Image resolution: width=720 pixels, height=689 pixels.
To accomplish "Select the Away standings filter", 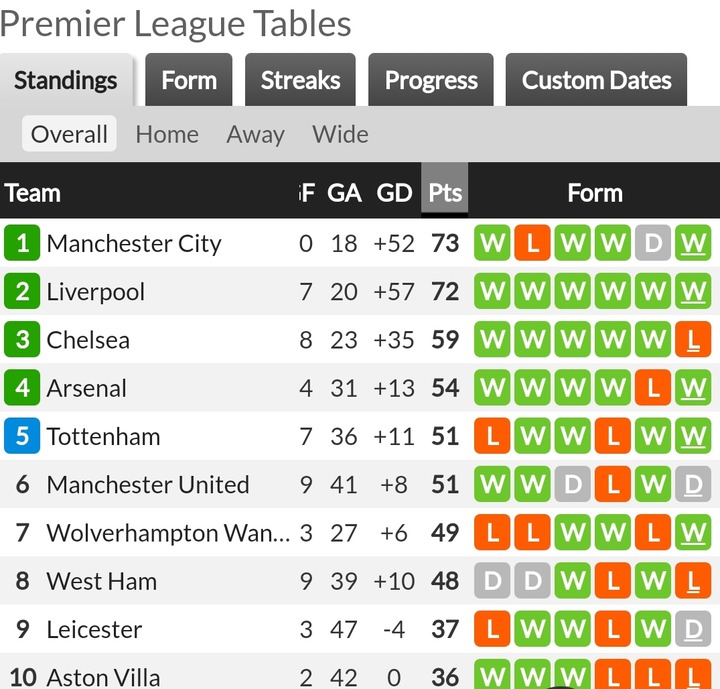I will pyautogui.click(x=255, y=134).
